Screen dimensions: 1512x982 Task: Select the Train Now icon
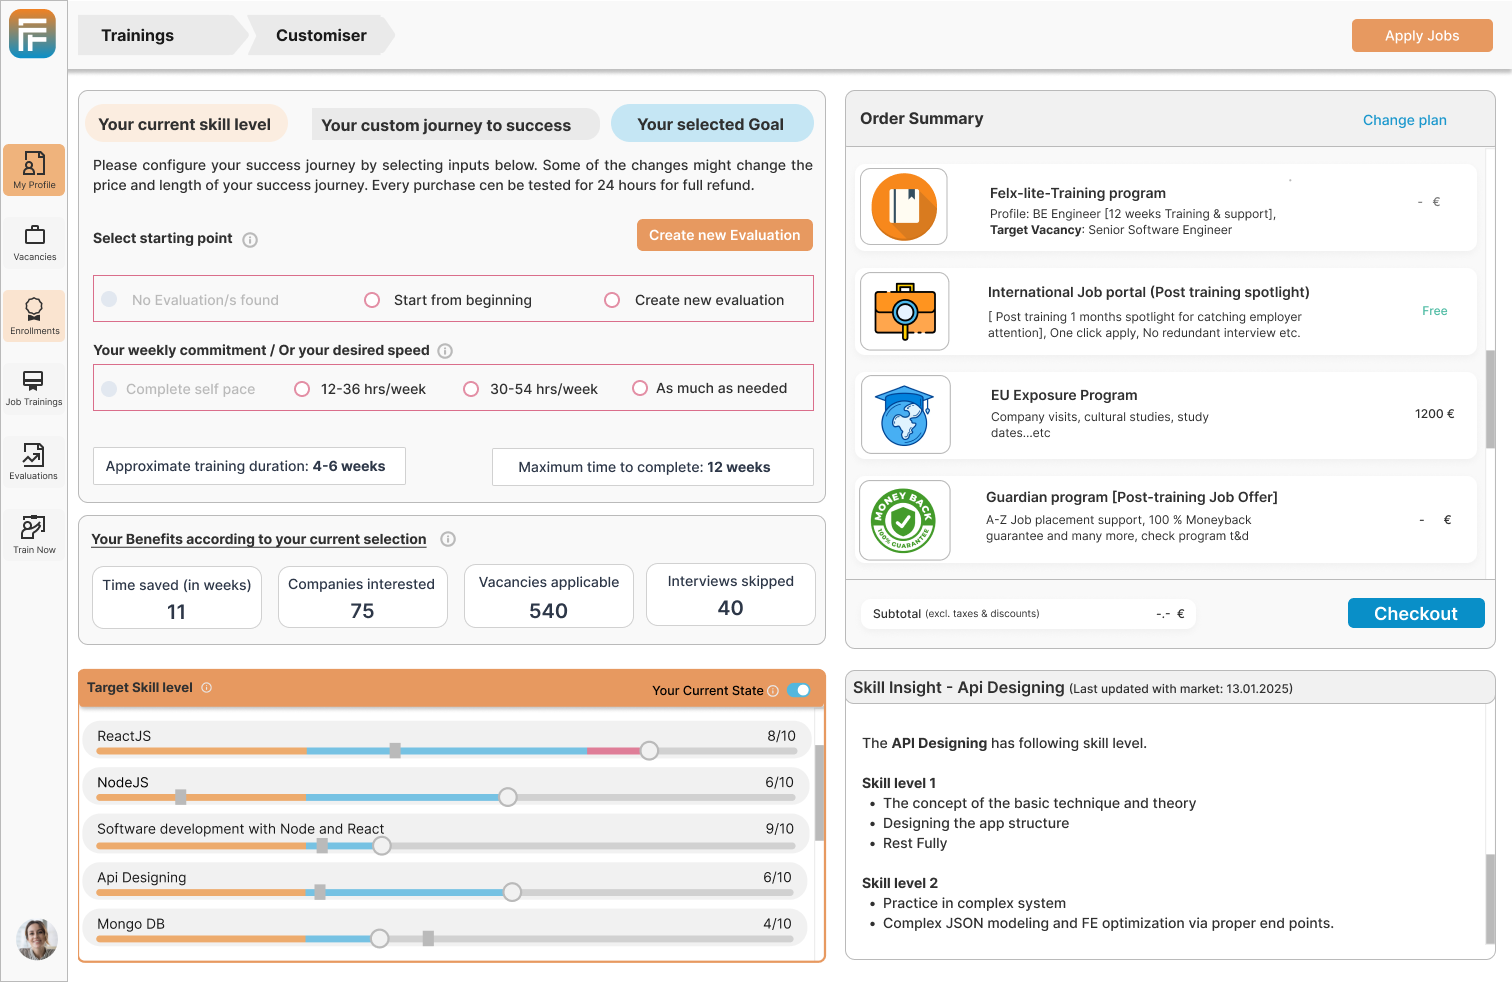[x=34, y=530]
